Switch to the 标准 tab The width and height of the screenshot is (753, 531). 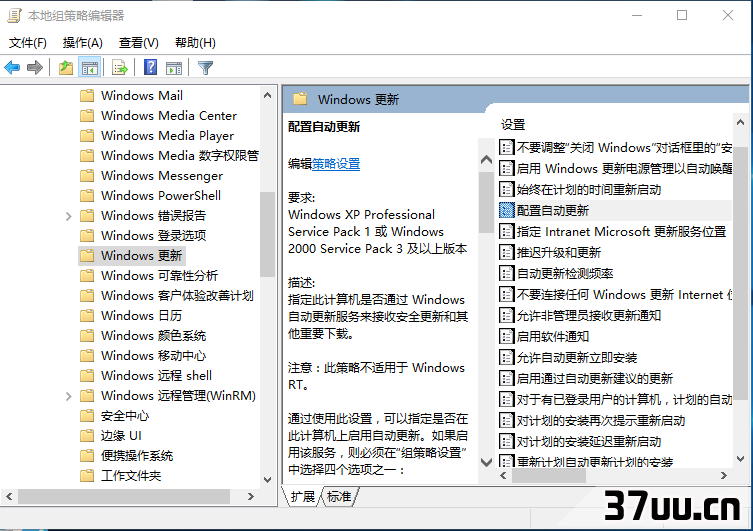pyautogui.click(x=339, y=496)
